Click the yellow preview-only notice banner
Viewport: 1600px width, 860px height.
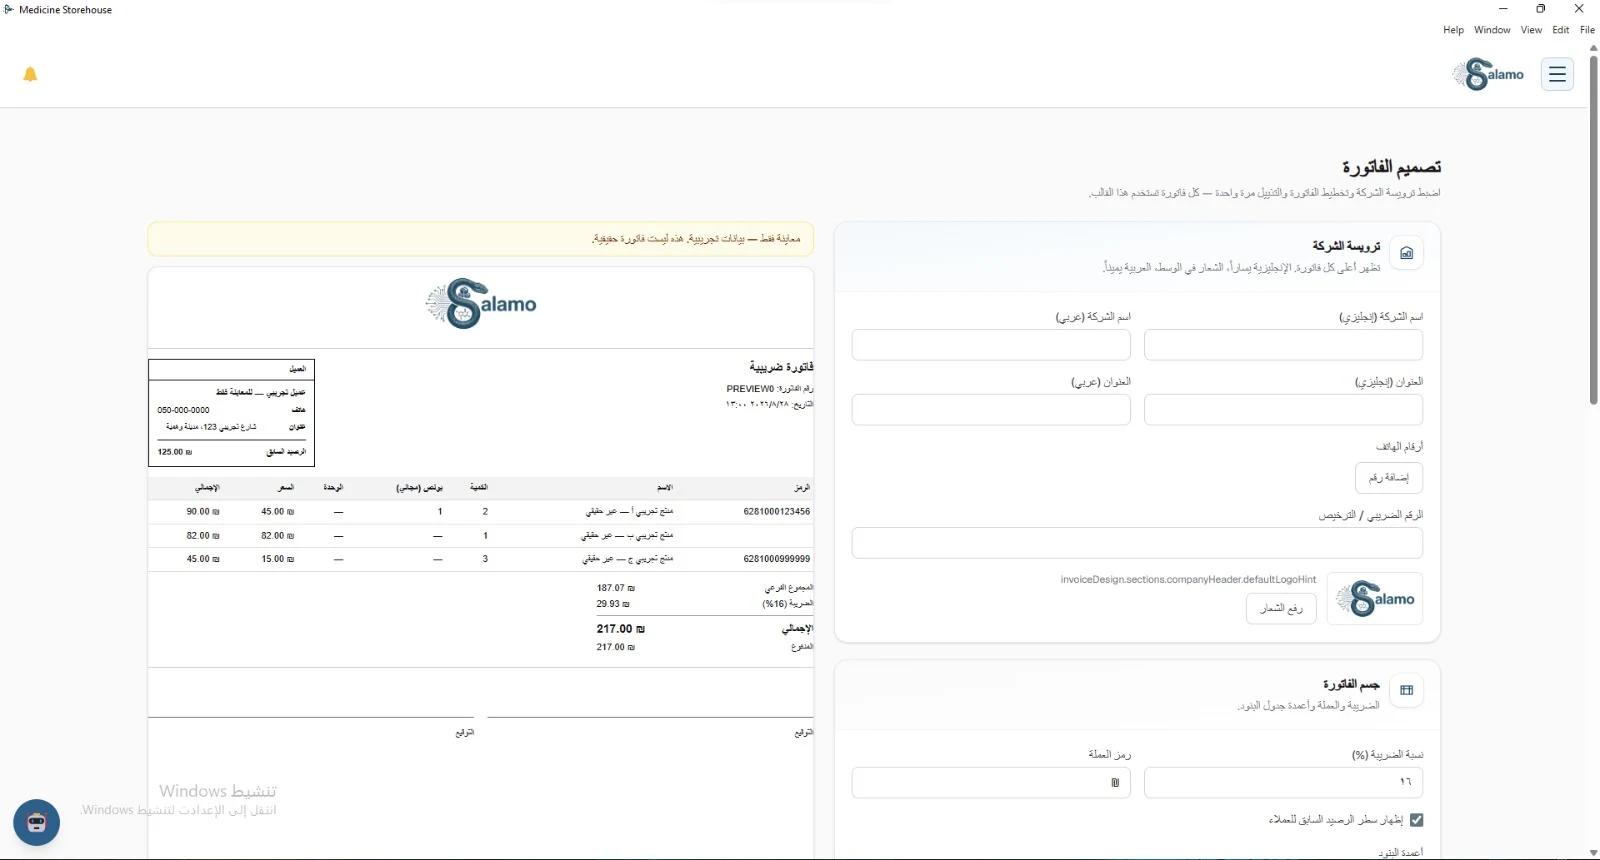pyautogui.click(x=481, y=239)
